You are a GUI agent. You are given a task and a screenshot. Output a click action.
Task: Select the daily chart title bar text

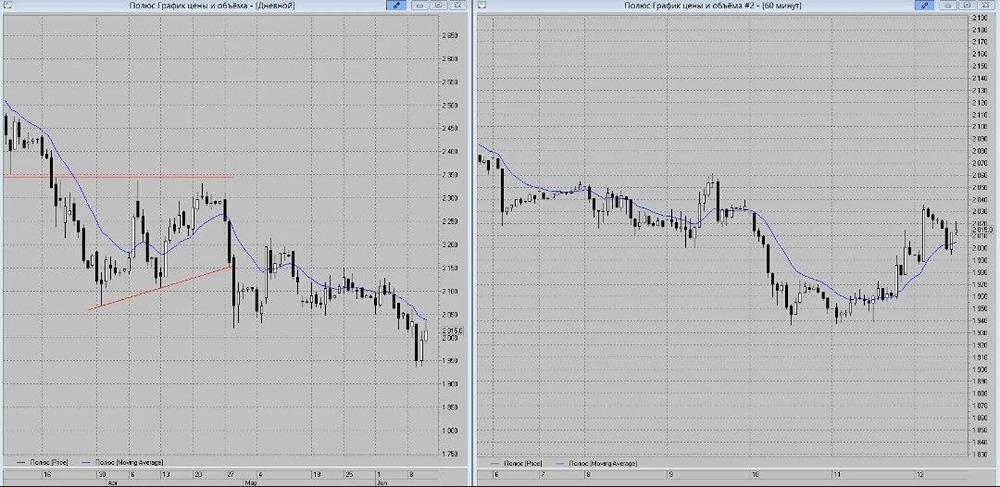point(213,5)
